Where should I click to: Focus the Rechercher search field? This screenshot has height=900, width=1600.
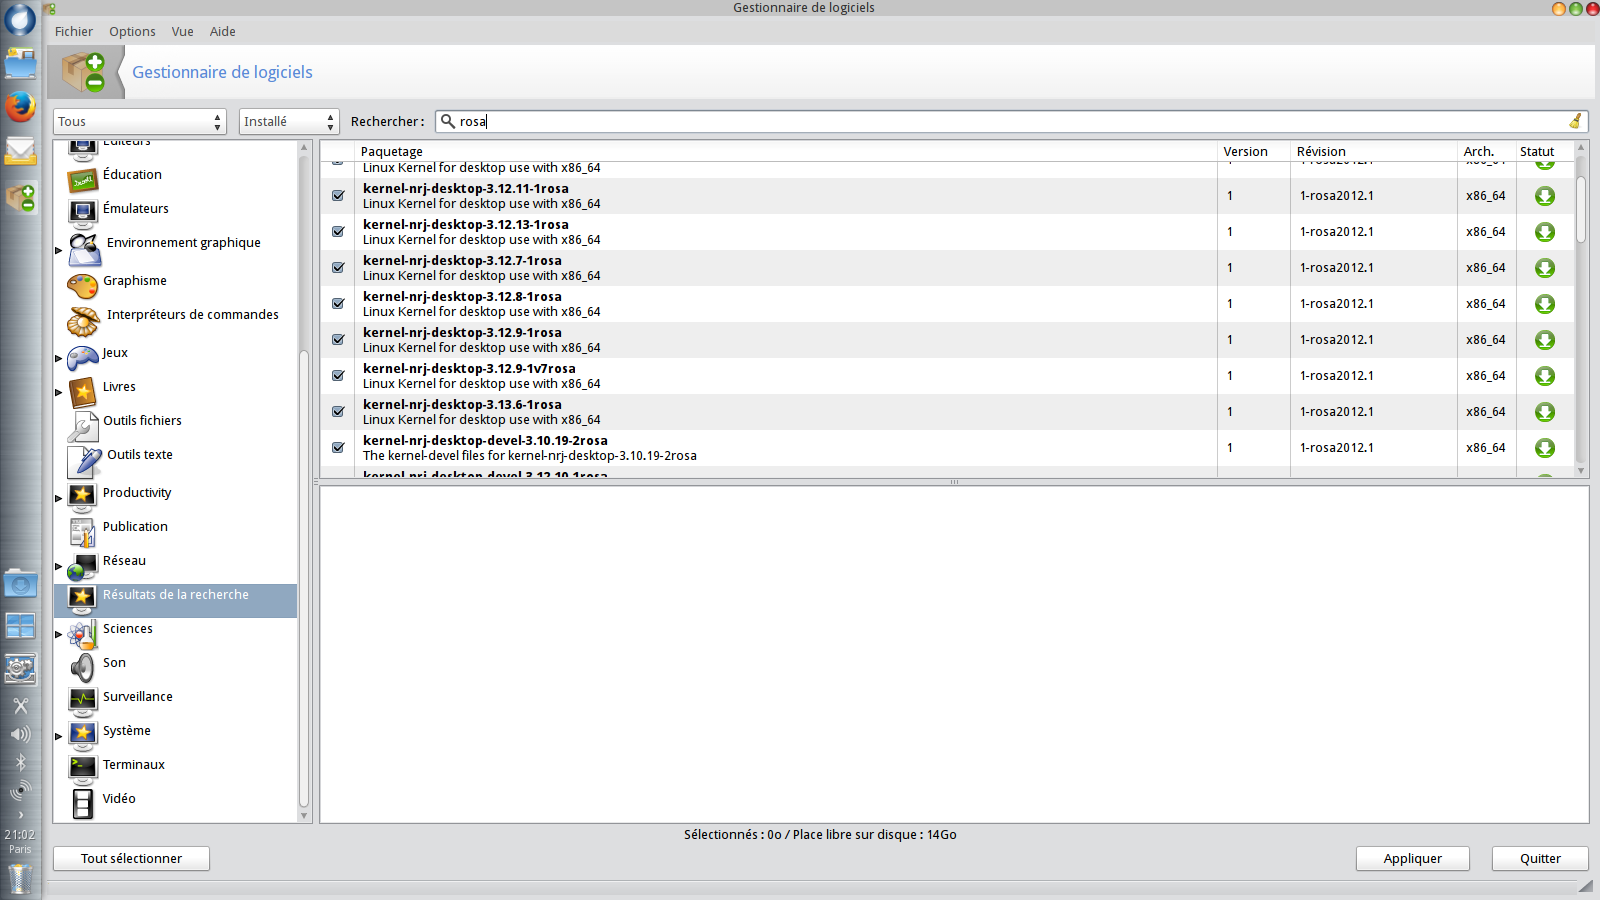pos(1010,121)
